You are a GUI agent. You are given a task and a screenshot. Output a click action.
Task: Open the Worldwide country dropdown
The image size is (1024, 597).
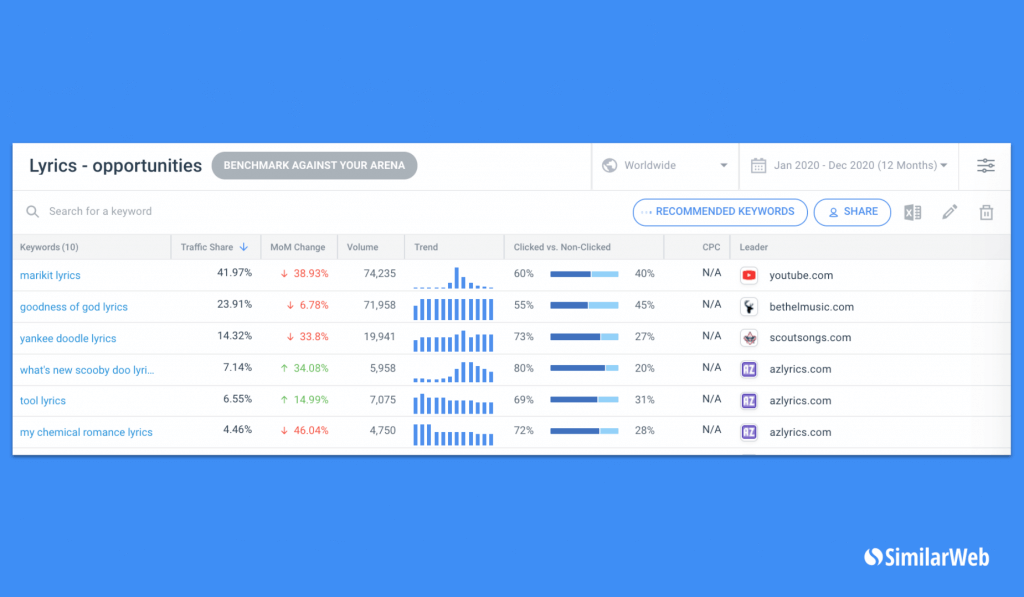click(x=665, y=166)
